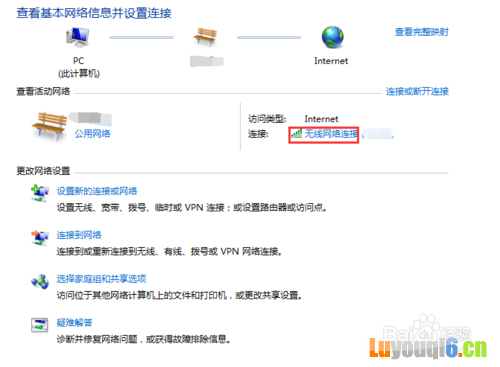Click the 查看基本网络信息并设置连接 page title

point(94,13)
